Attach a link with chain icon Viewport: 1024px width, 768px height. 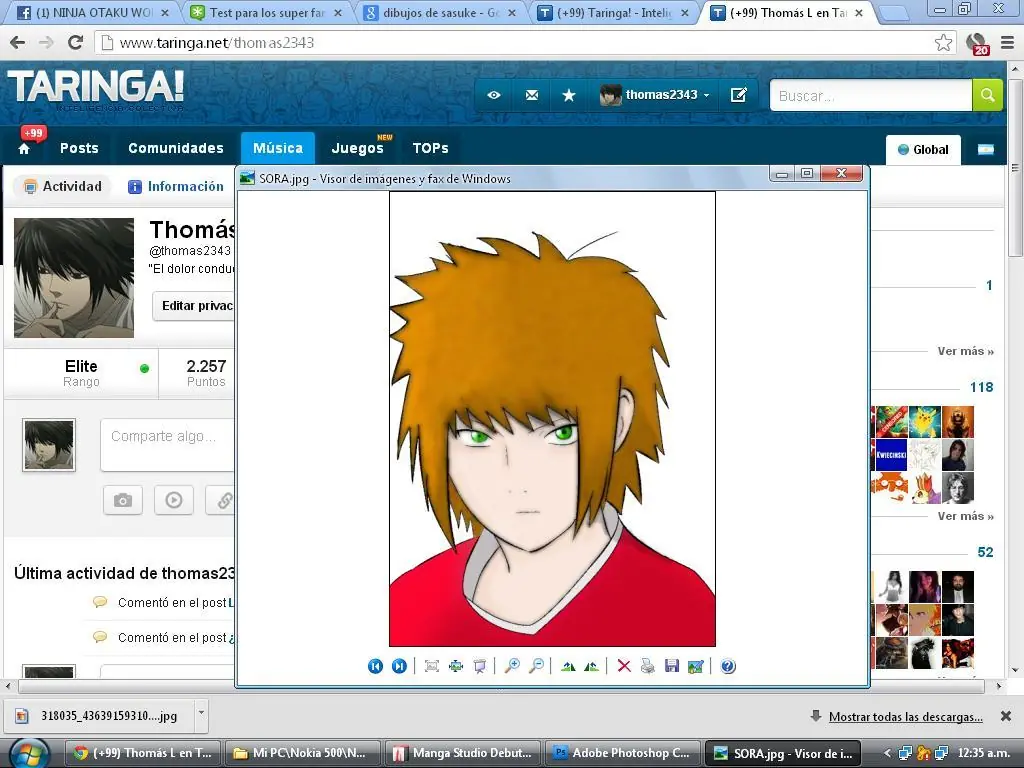point(222,500)
